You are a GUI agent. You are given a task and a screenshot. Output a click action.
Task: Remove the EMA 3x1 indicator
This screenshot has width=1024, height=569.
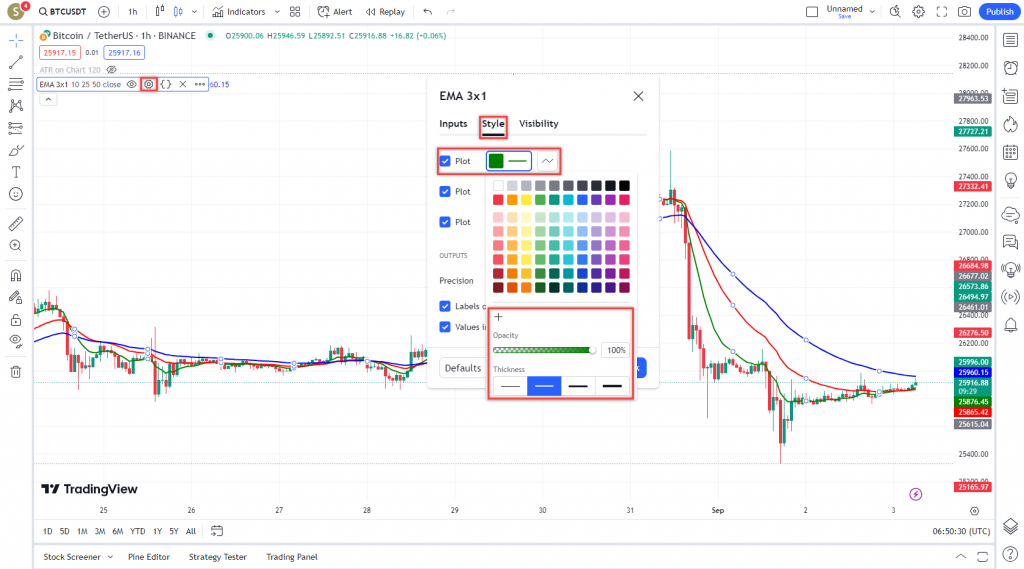(x=183, y=84)
